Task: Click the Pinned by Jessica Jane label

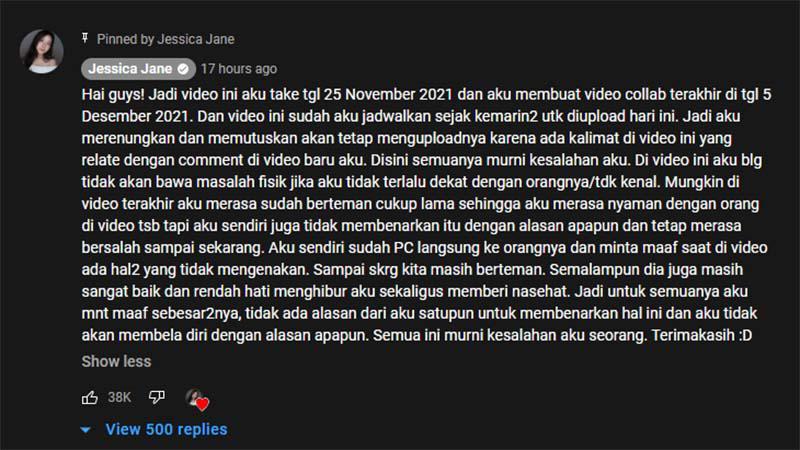Action: click(x=166, y=39)
